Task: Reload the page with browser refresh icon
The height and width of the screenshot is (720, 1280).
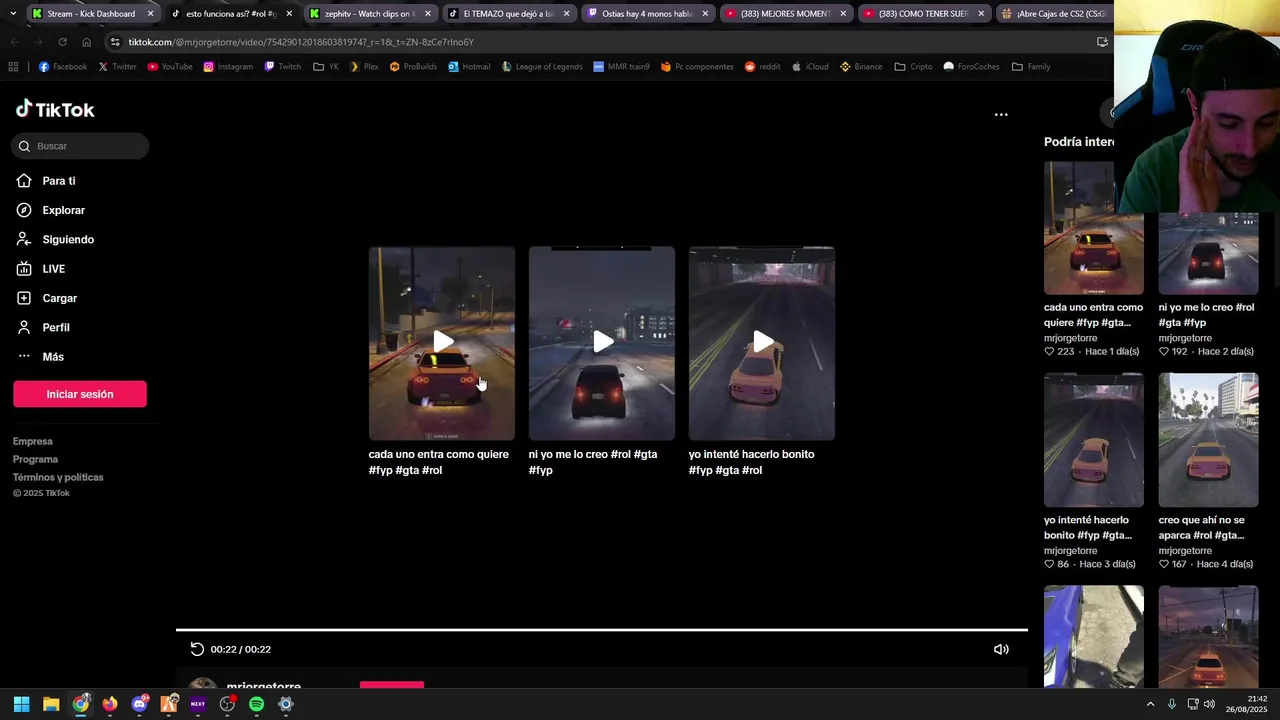Action: click(x=62, y=42)
